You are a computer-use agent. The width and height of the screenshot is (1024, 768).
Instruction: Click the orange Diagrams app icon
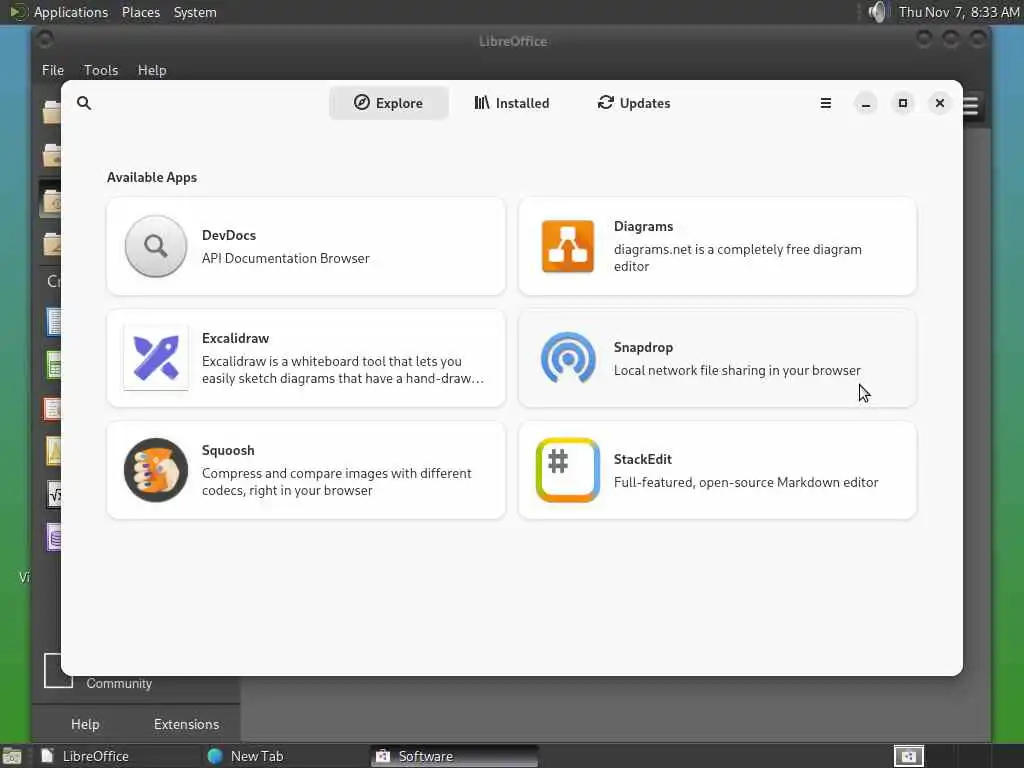(x=568, y=246)
